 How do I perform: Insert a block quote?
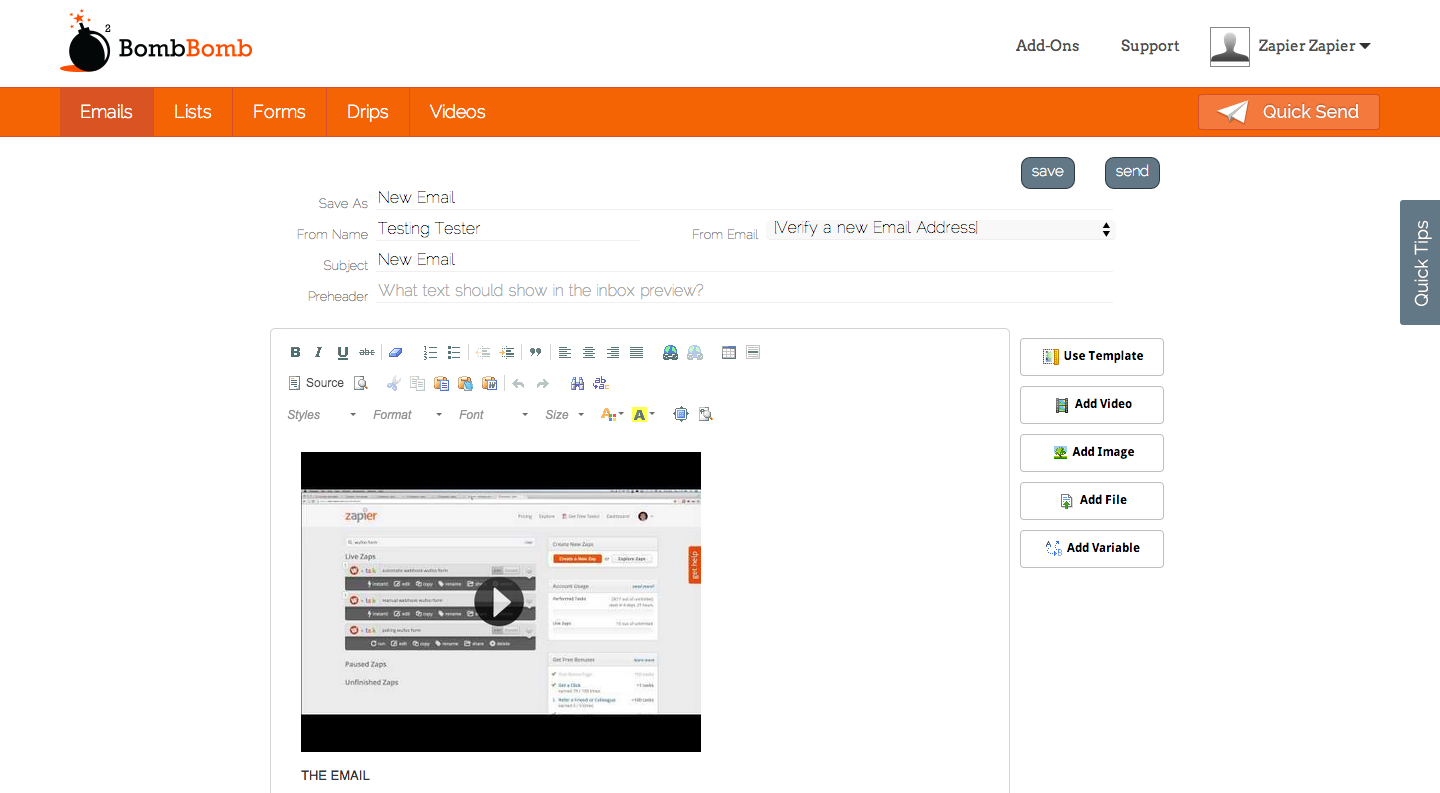coord(536,352)
